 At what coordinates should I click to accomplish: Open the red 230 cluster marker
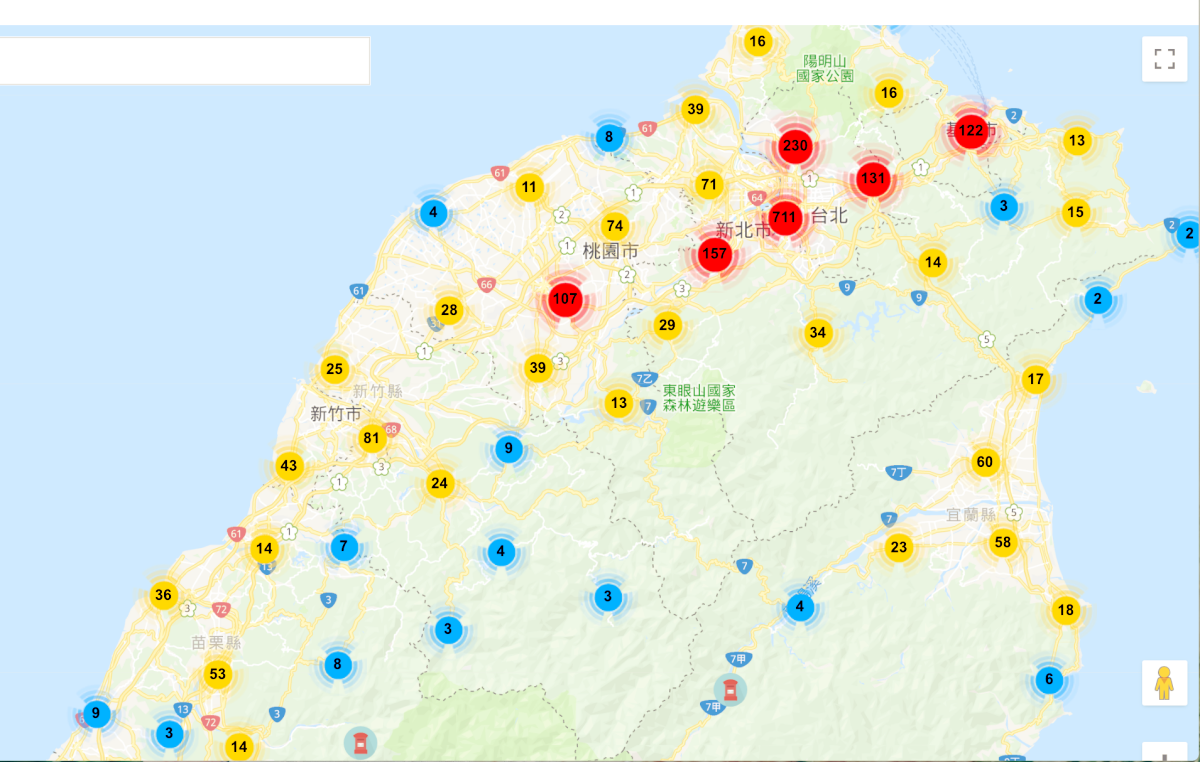point(795,146)
